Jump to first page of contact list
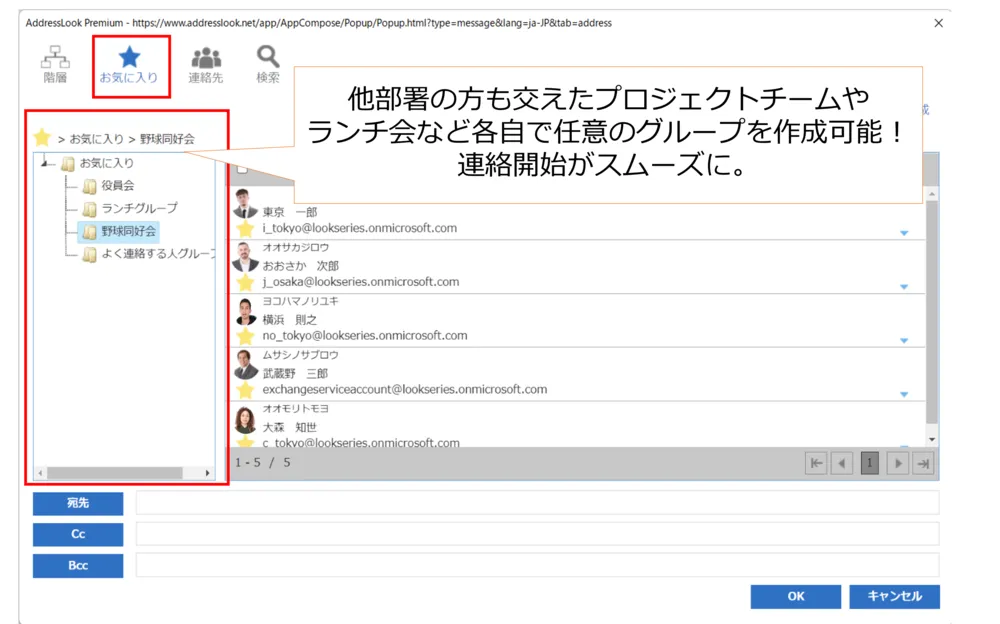The width and height of the screenshot is (1000, 624). 816,463
